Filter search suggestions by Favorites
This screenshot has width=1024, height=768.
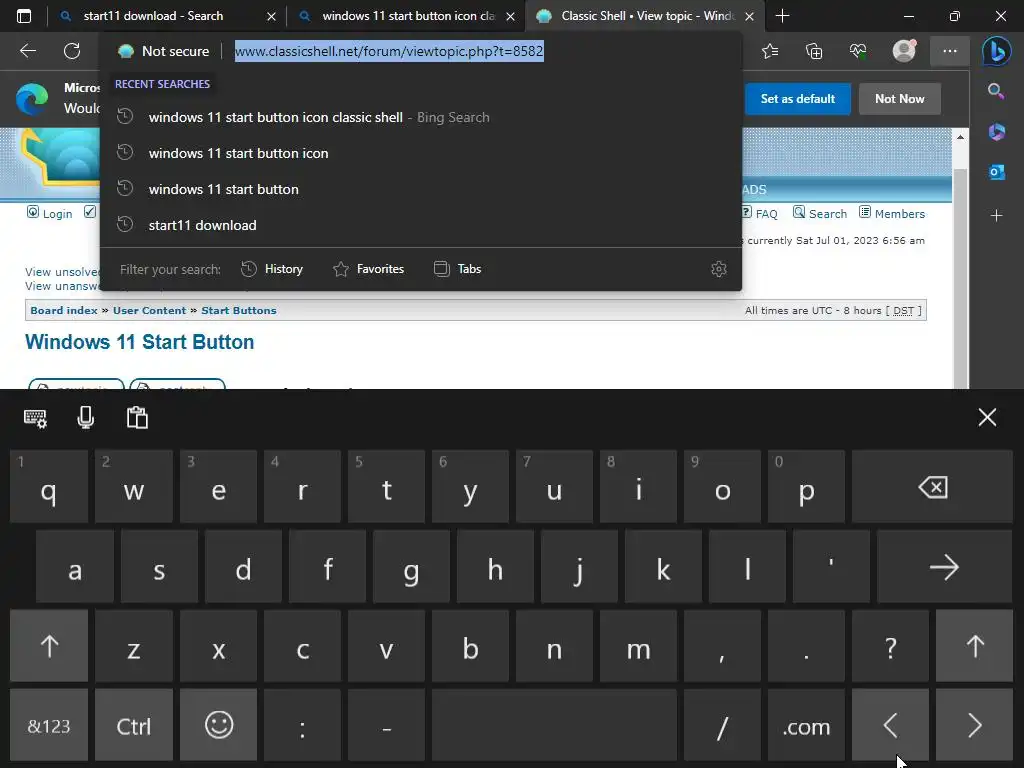[x=368, y=269]
